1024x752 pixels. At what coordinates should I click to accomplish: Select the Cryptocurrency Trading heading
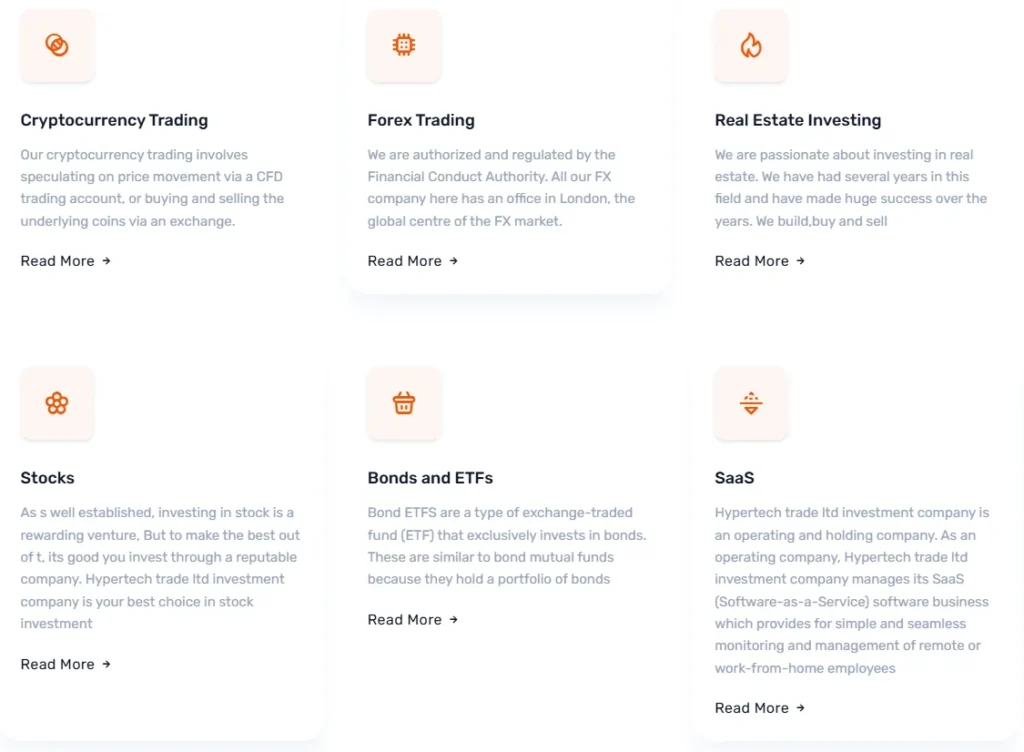pos(114,120)
